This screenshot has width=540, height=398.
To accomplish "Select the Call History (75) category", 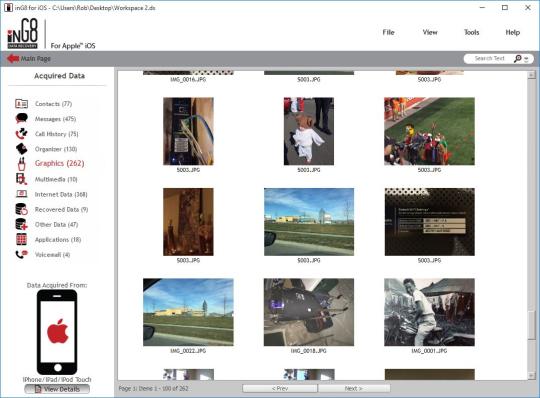I will pos(56,134).
